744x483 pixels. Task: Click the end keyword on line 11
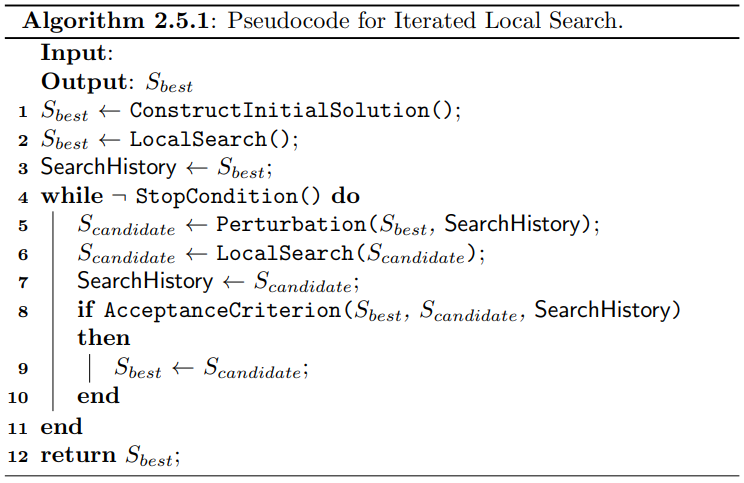[x=61, y=426]
